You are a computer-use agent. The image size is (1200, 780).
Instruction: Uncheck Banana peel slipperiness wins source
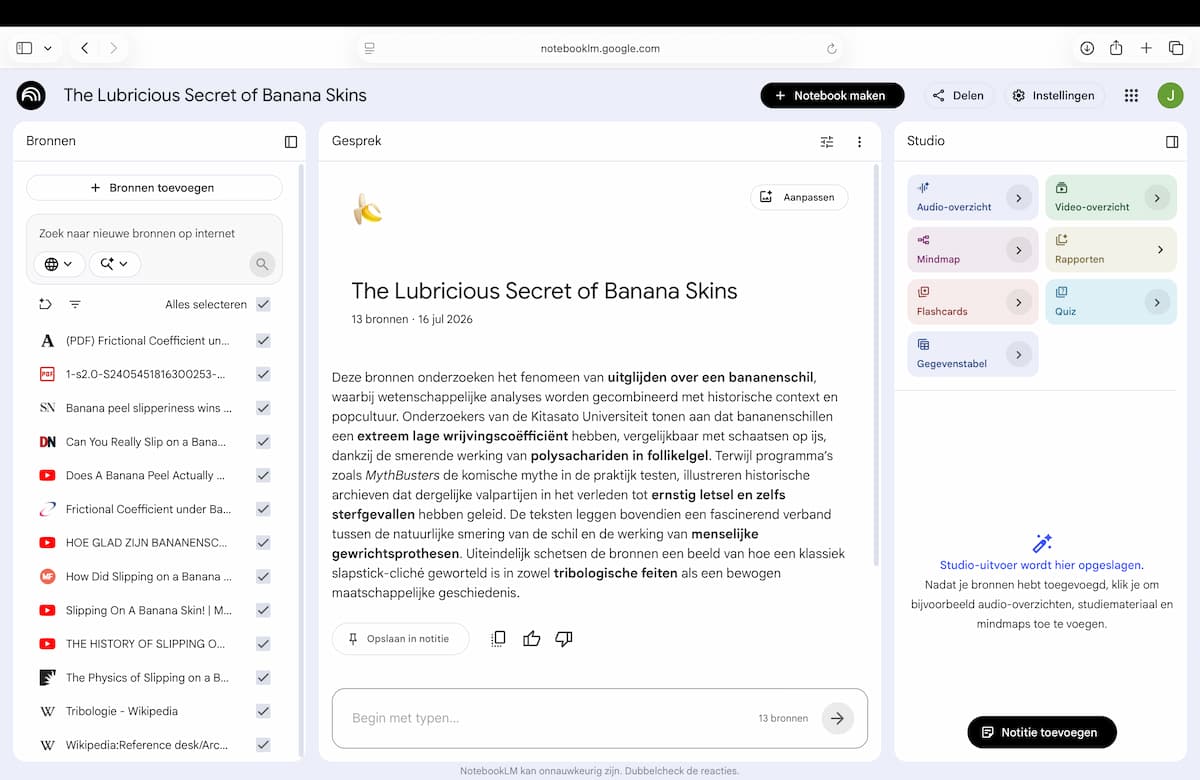(263, 408)
